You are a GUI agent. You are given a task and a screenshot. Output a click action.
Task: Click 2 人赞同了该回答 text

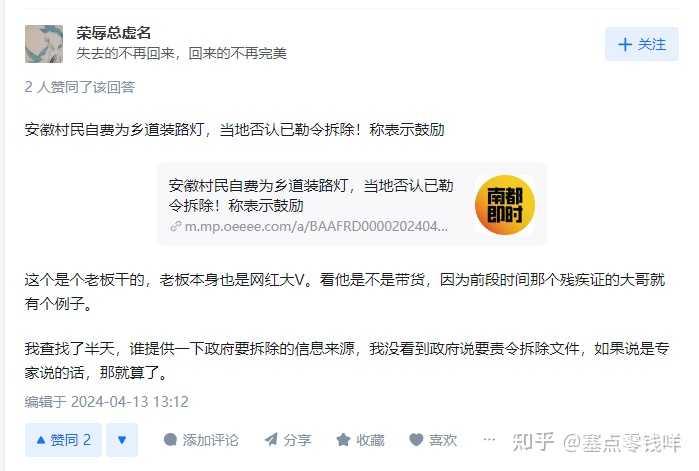click(x=80, y=87)
